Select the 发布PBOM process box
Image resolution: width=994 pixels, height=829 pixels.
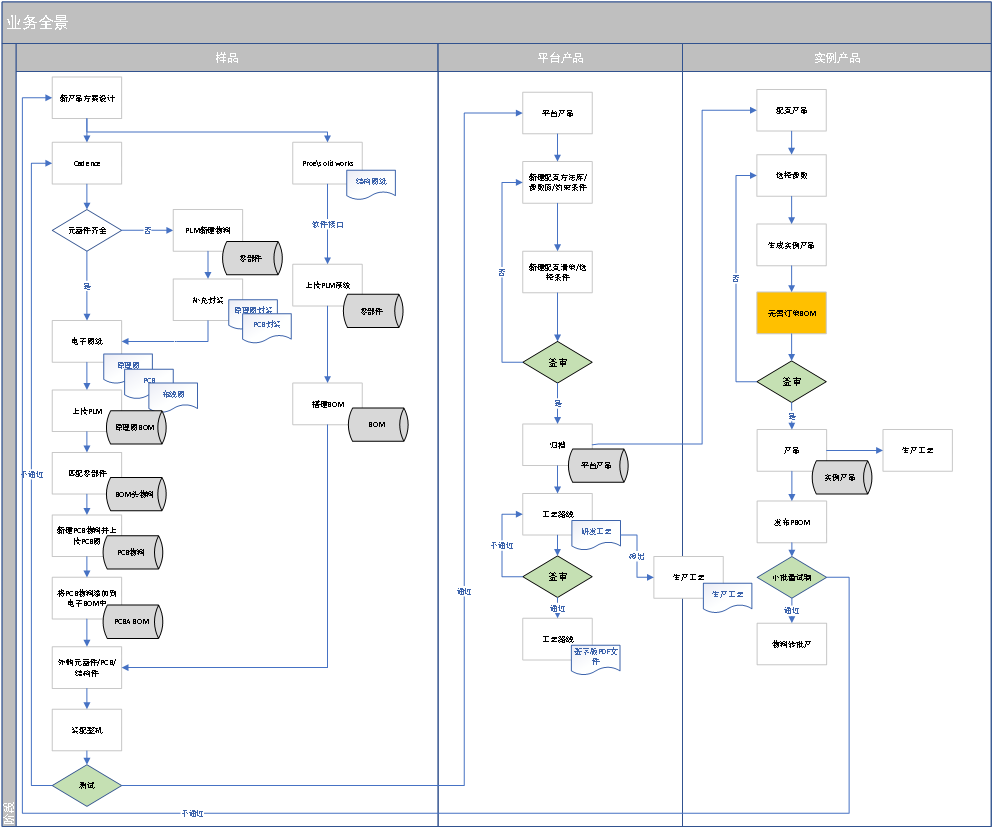(792, 522)
